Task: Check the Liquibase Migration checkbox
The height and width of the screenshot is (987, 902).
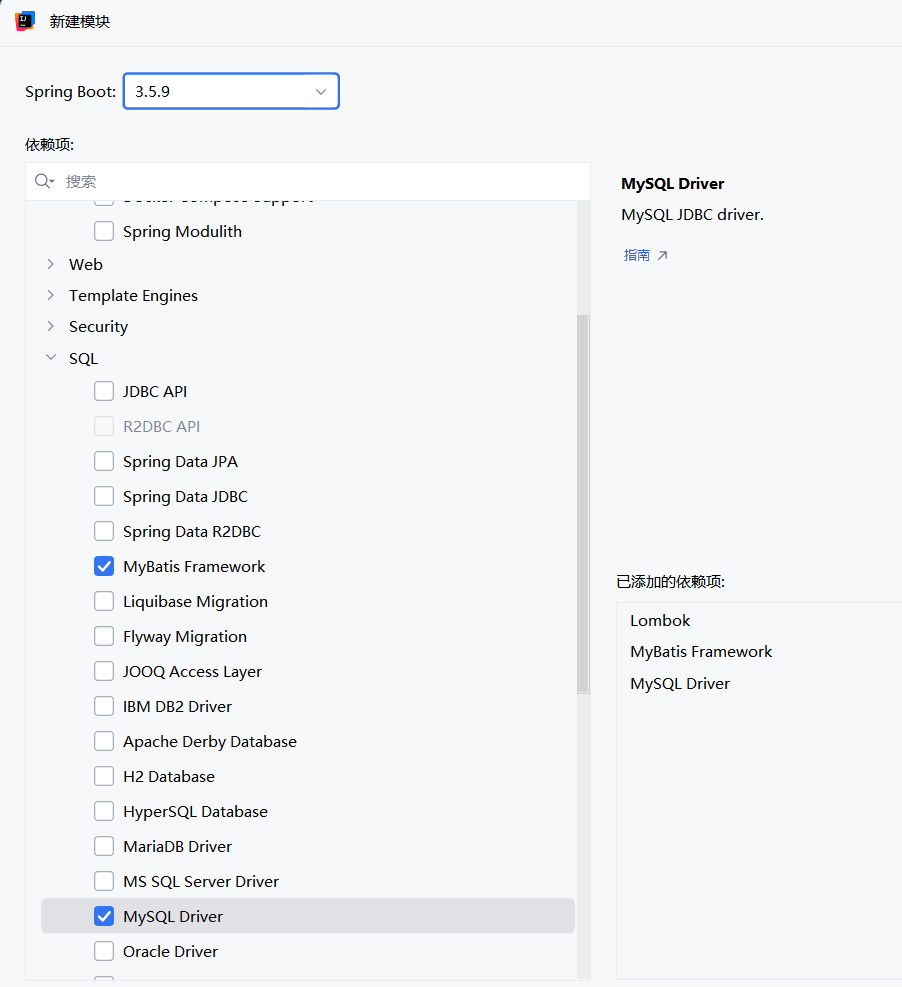Action: [104, 601]
